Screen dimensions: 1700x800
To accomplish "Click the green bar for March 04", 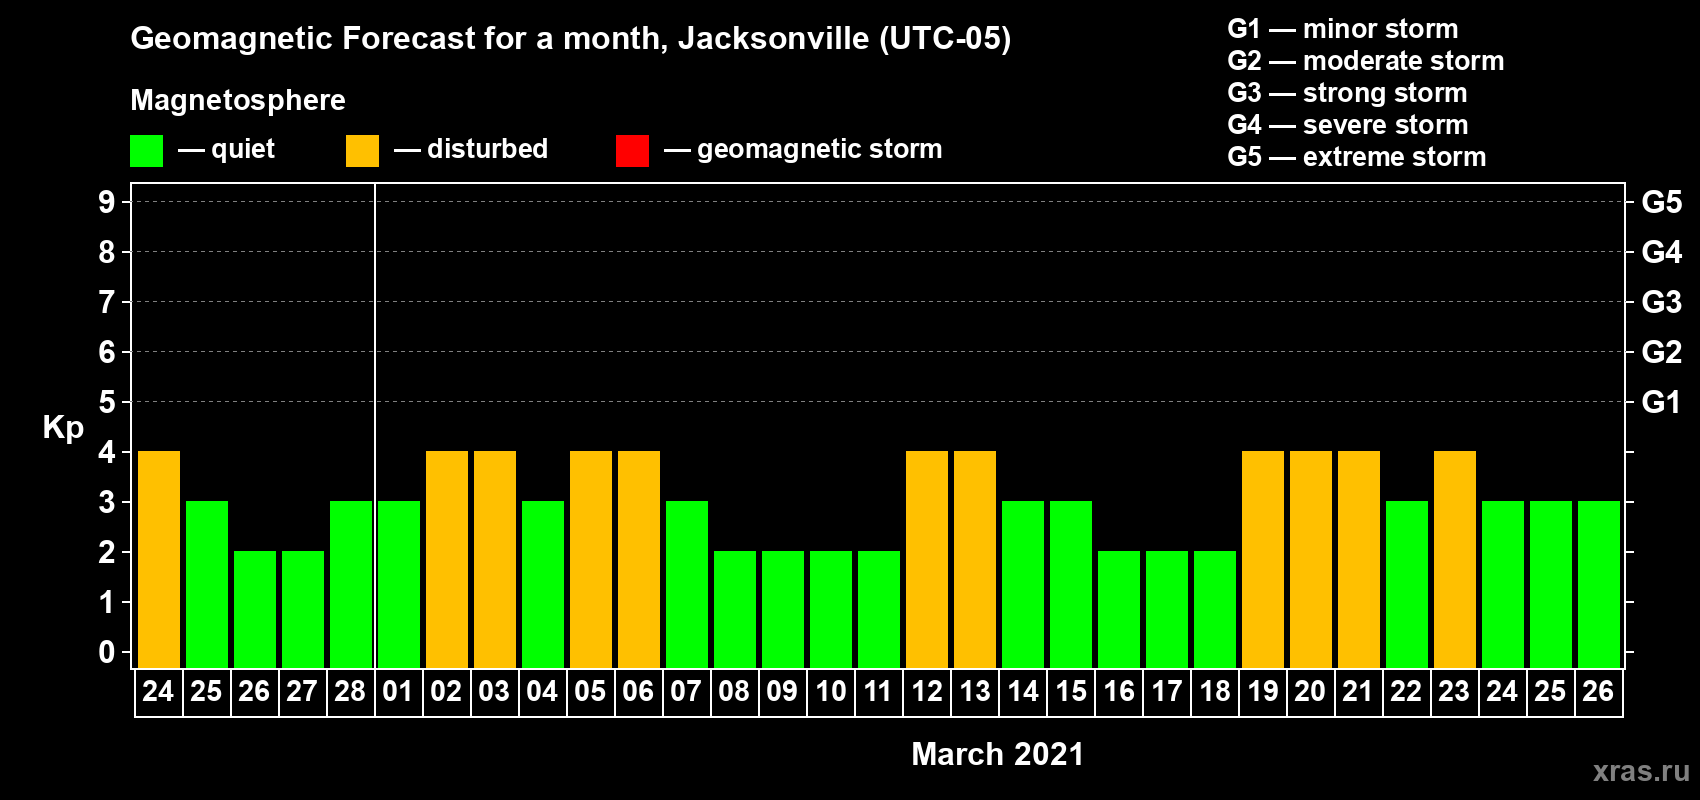I will click(543, 585).
